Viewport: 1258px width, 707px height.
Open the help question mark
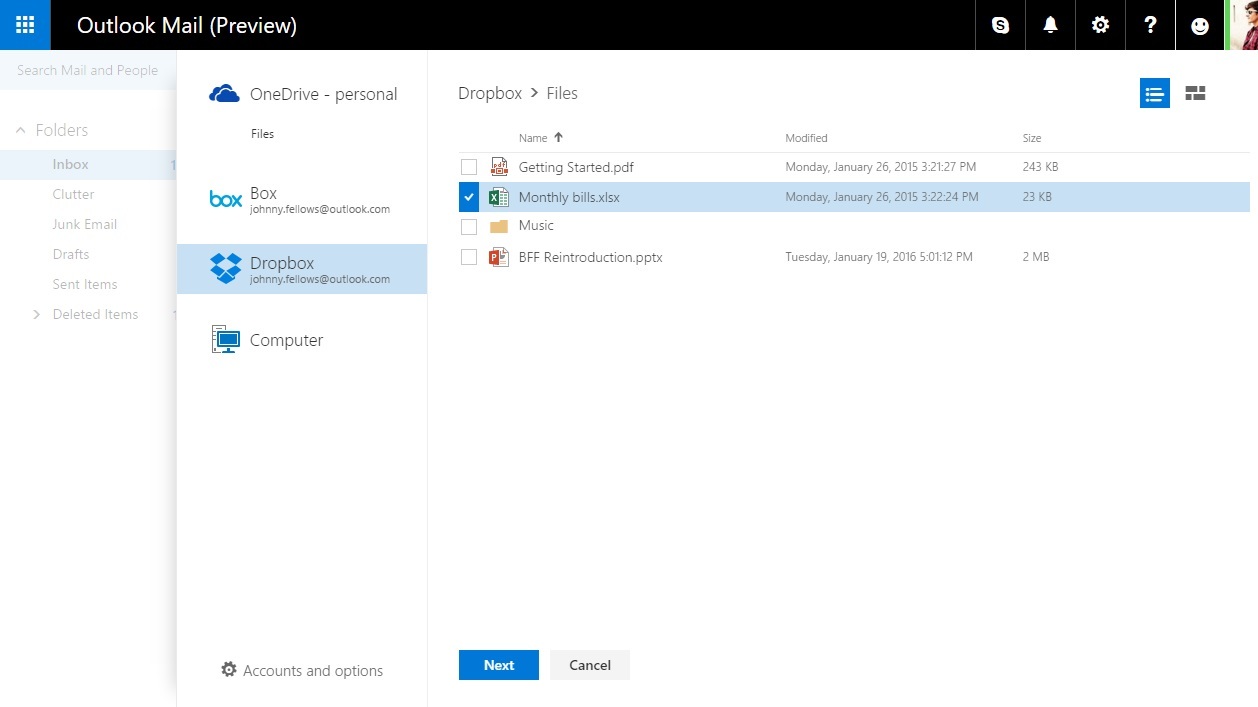(x=1150, y=25)
